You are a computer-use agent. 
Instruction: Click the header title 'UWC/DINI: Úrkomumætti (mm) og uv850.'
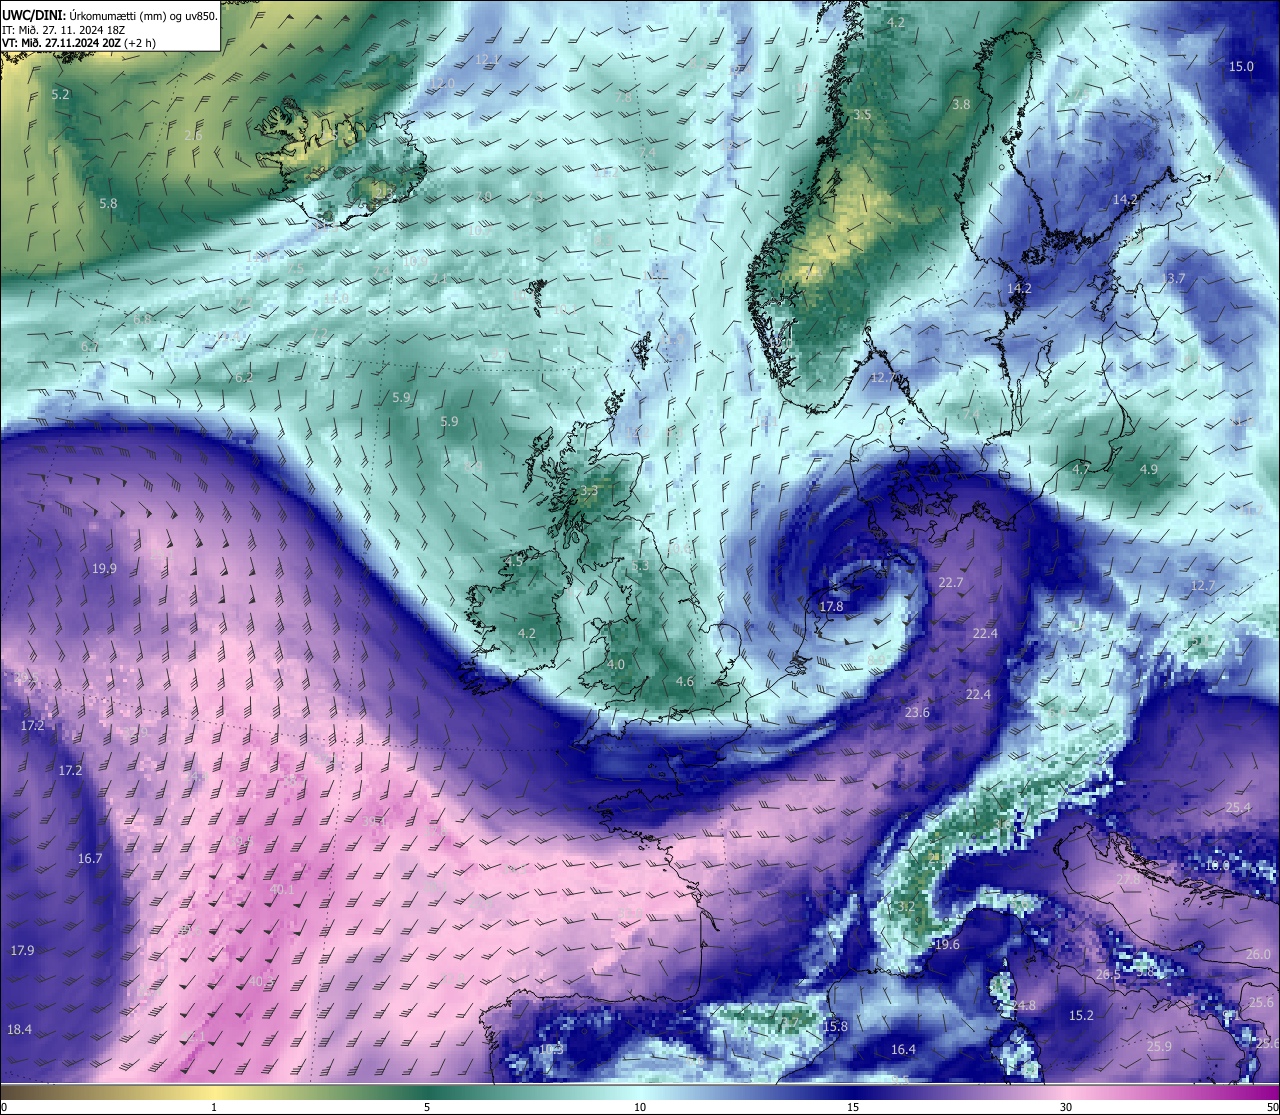[110, 15]
